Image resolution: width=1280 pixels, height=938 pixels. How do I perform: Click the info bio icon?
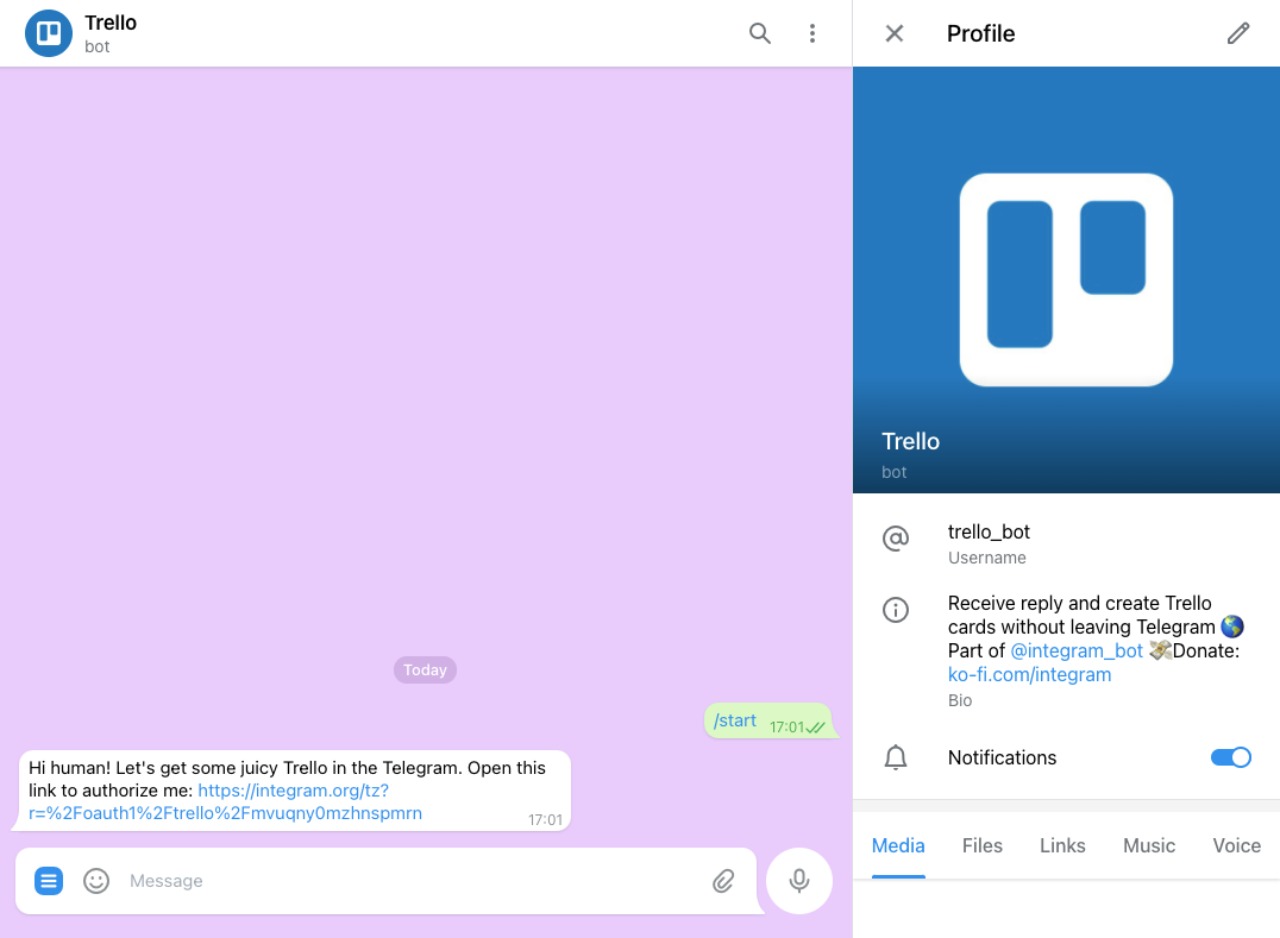(895, 610)
